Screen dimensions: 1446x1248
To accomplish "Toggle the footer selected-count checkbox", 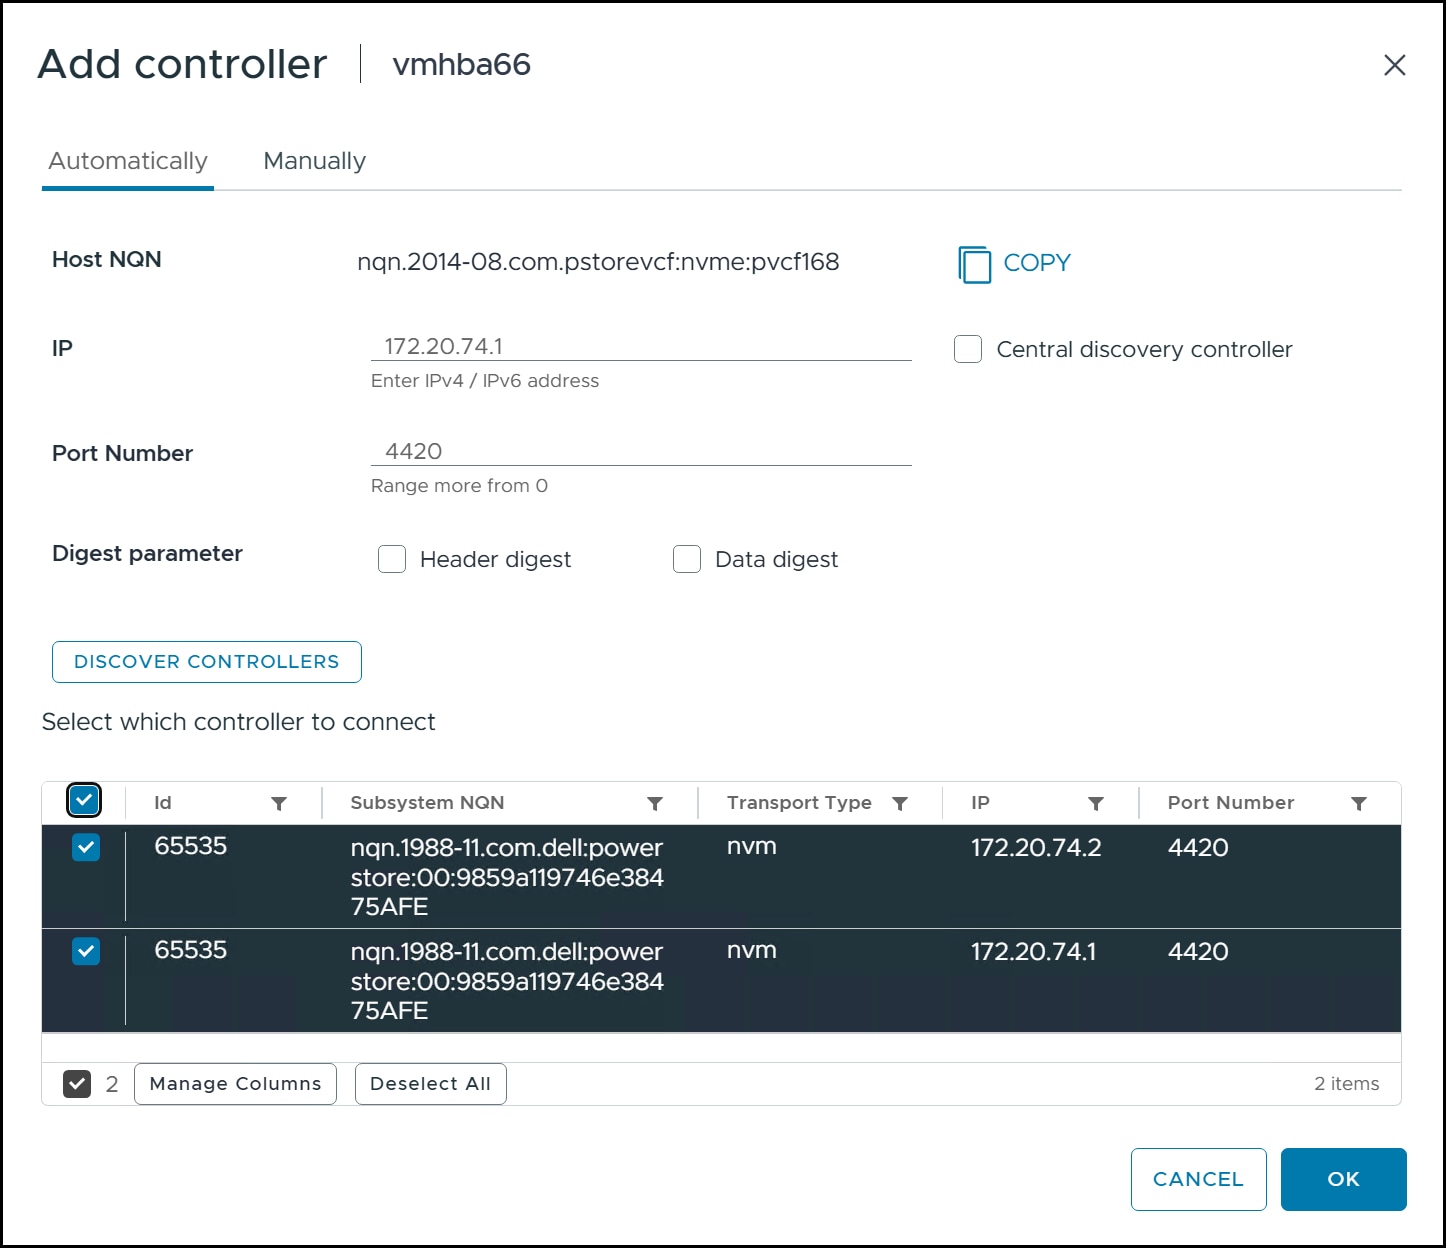I will tap(77, 1083).
